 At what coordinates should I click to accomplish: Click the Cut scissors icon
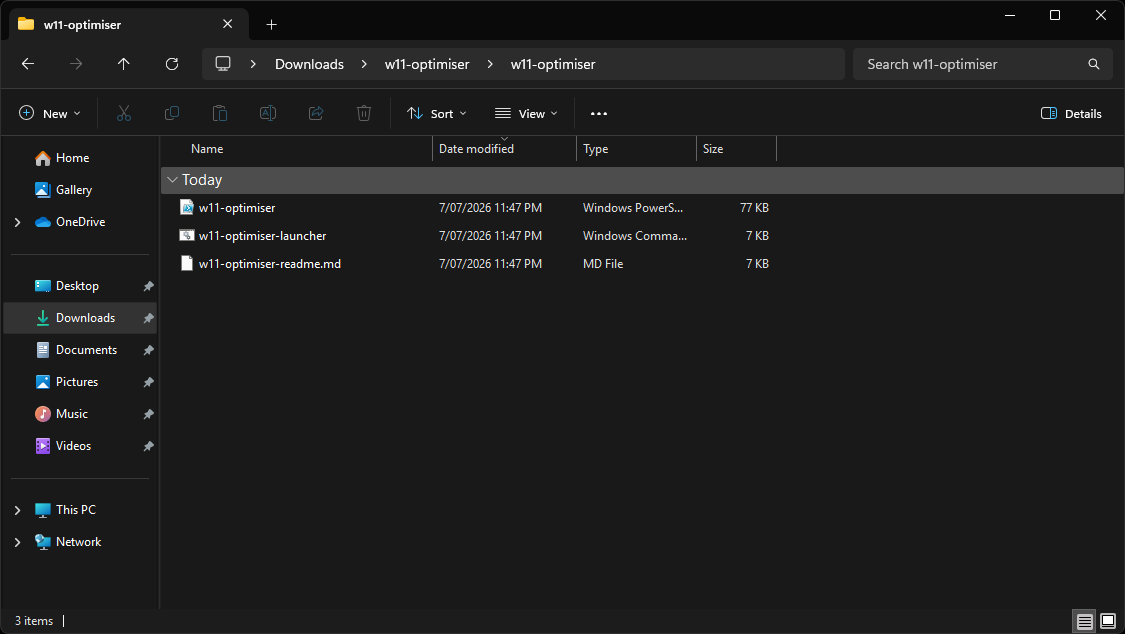[x=123, y=113]
